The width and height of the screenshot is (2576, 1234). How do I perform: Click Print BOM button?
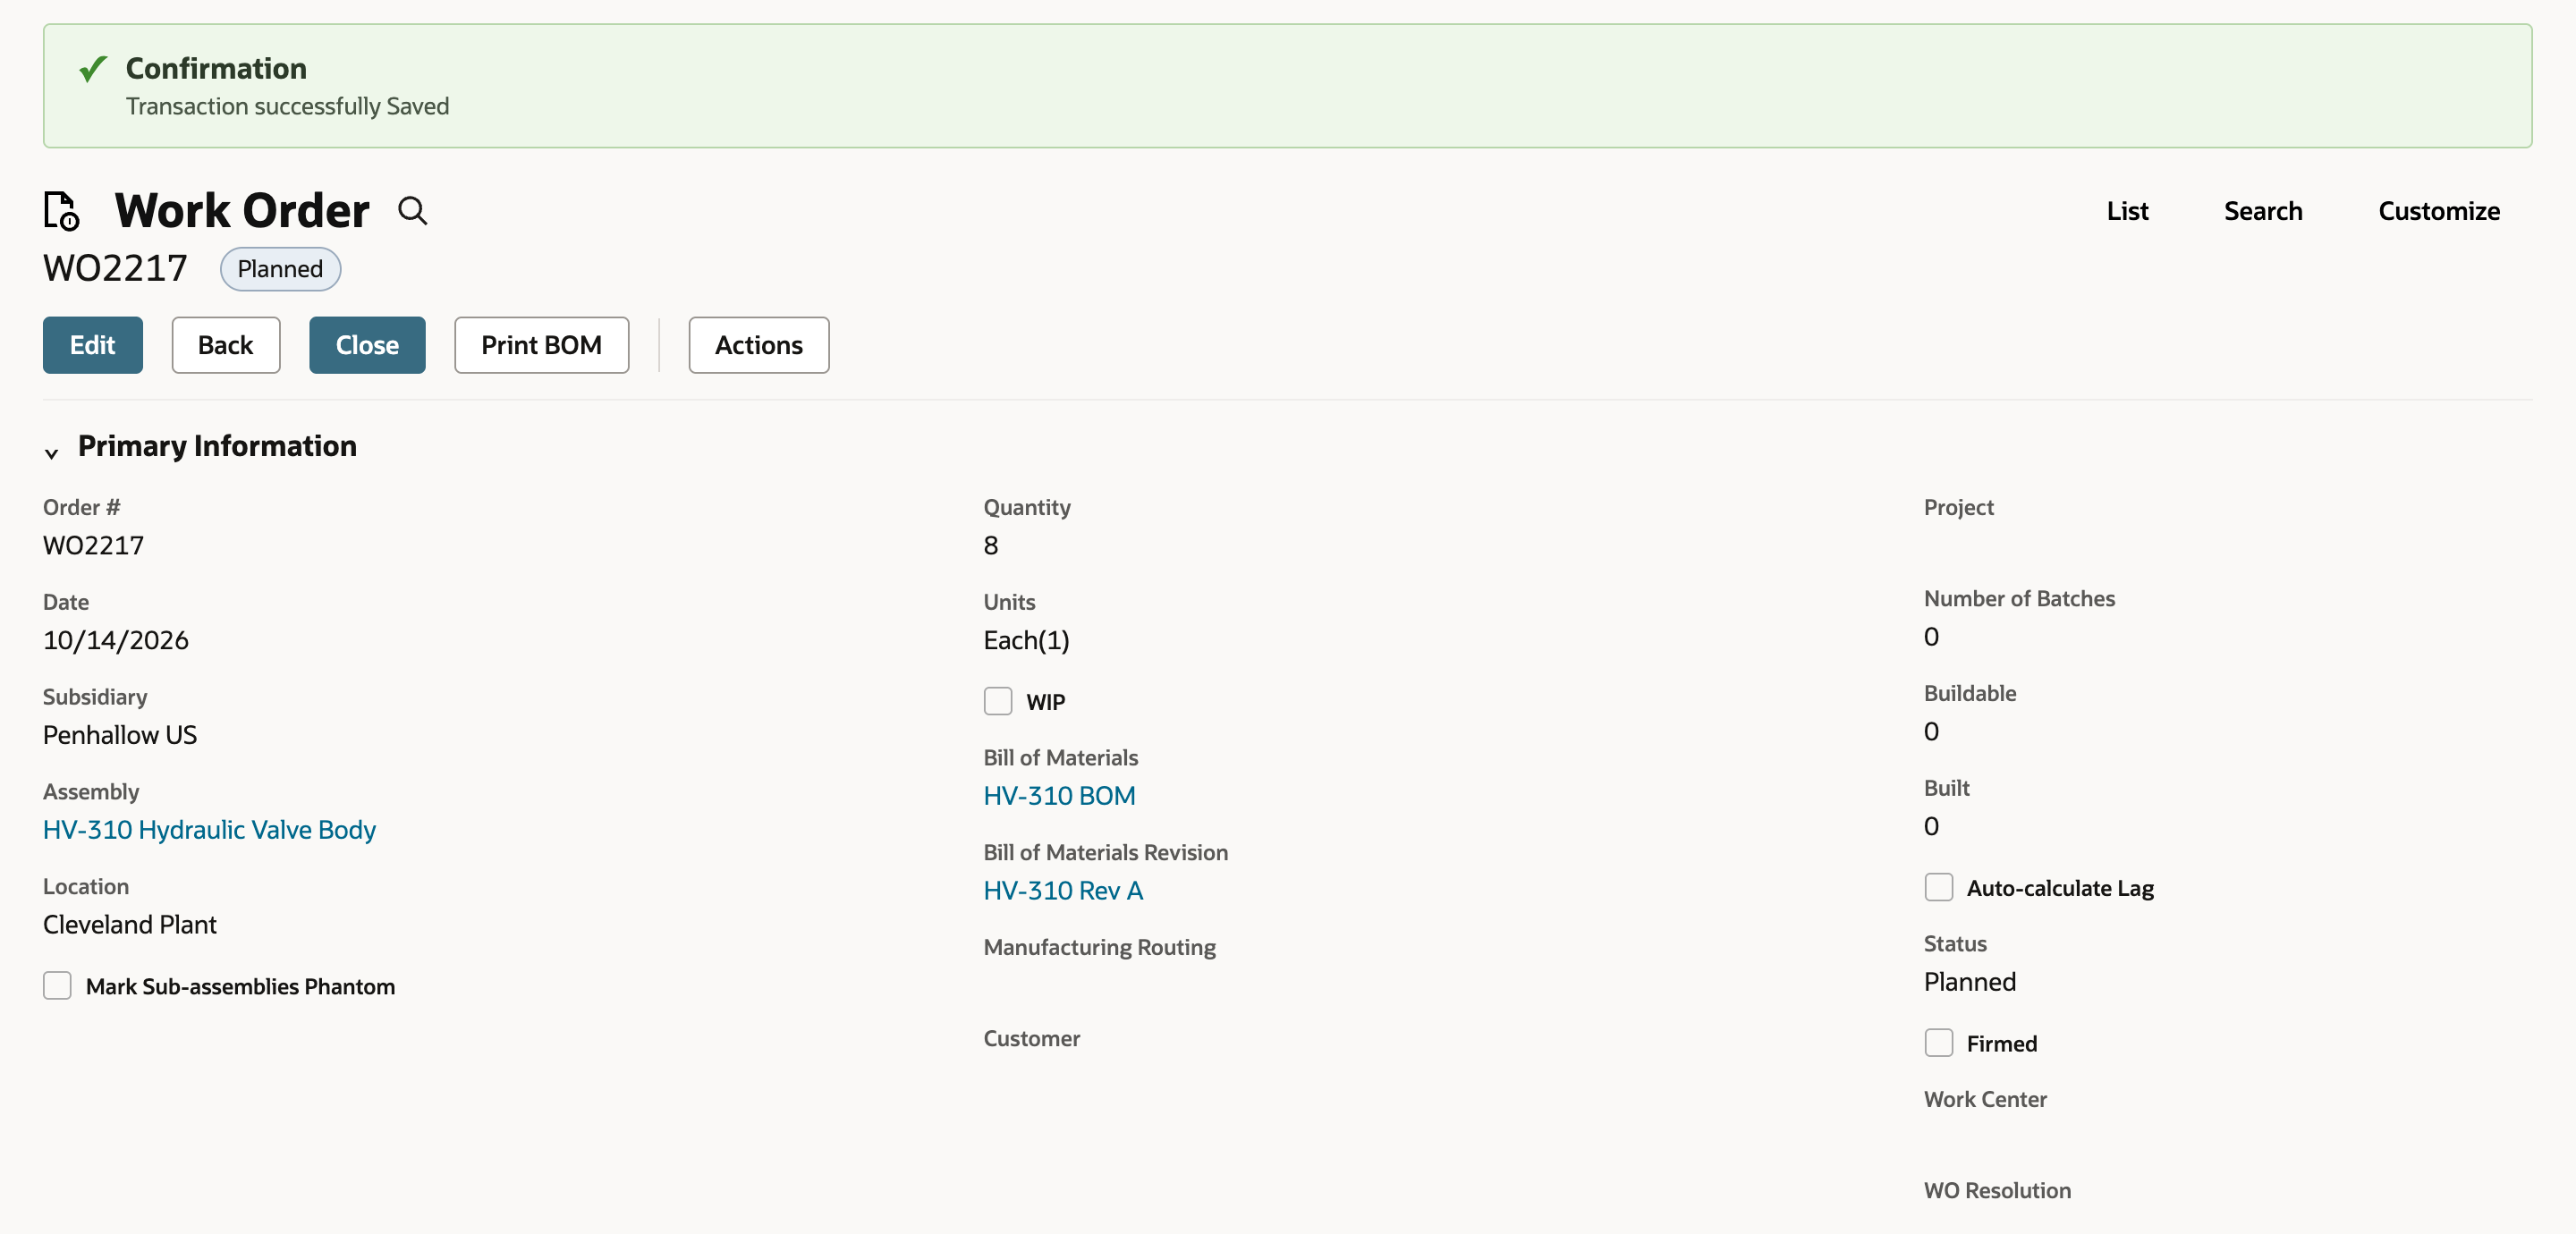[x=541, y=345]
